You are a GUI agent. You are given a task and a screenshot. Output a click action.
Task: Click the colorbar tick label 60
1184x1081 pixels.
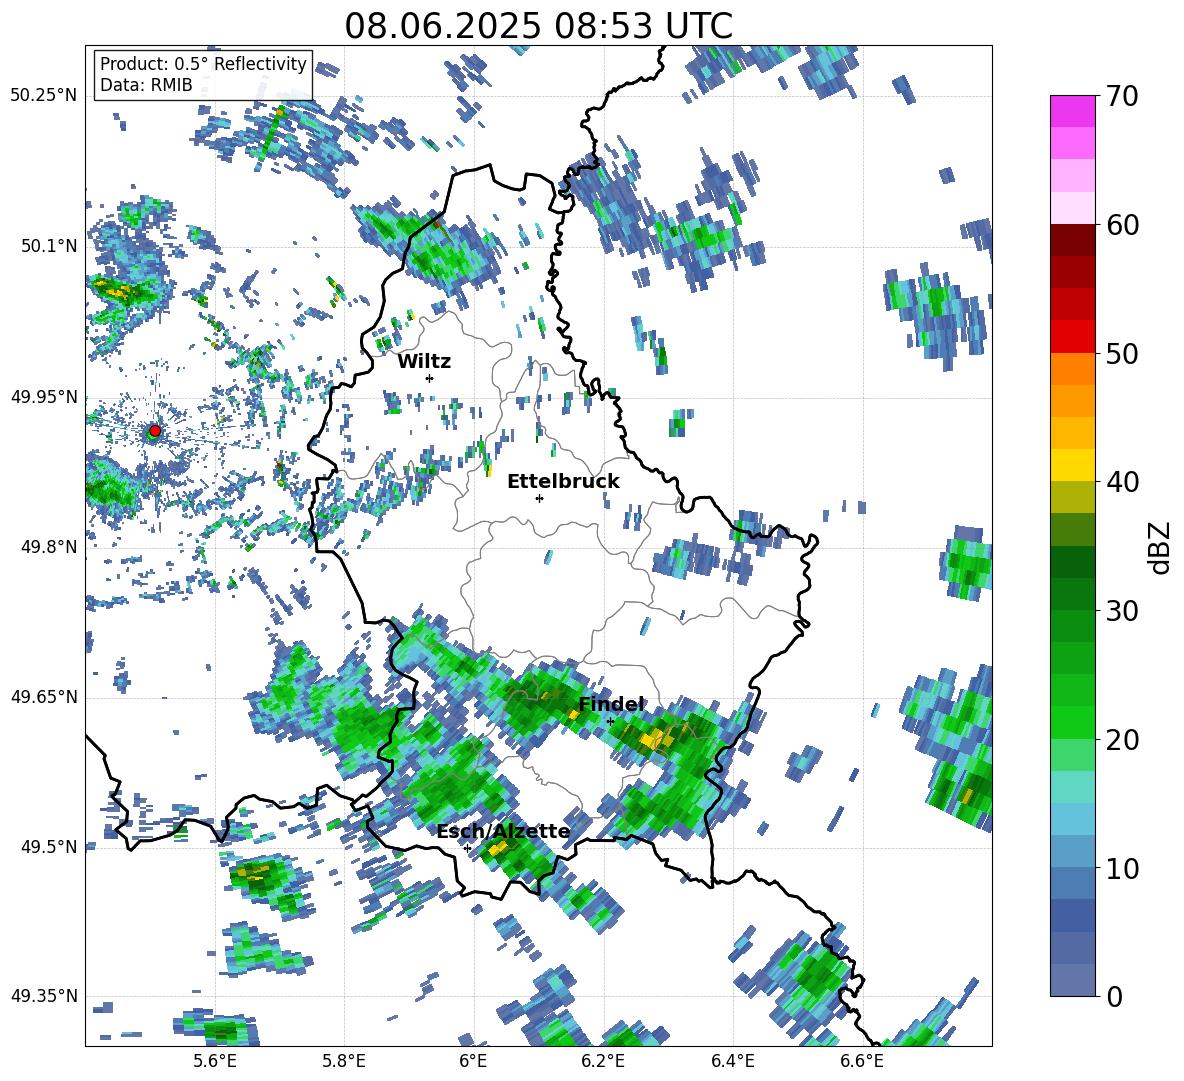pyautogui.click(x=1122, y=224)
